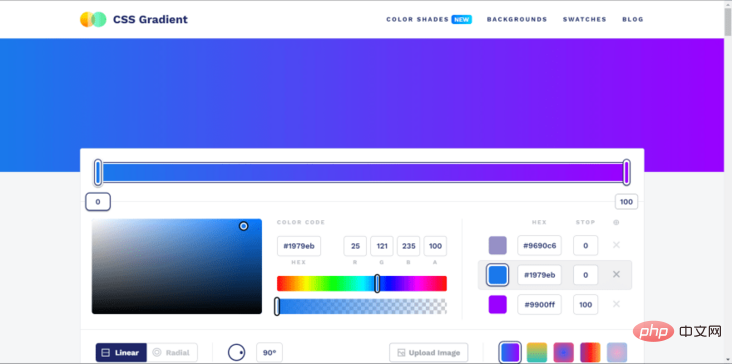Remove the #9900ff color stop
The width and height of the screenshot is (732, 364).
click(x=616, y=304)
